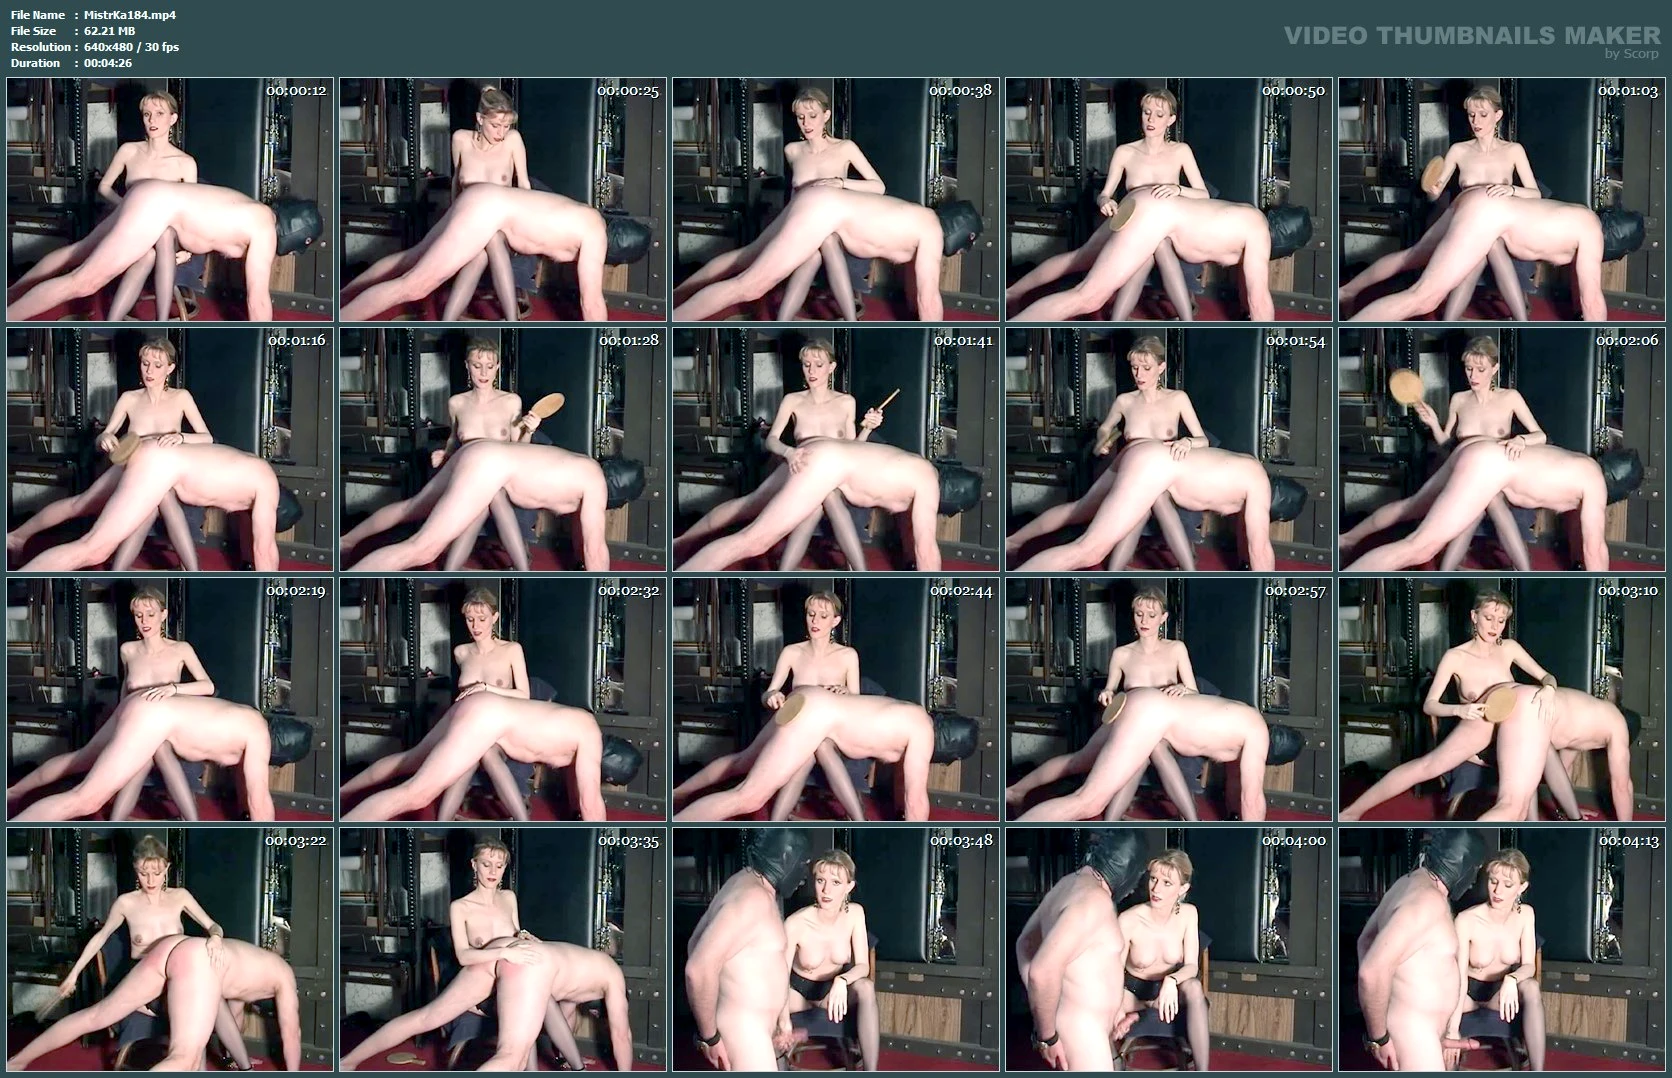Image resolution: width=1672 pixels, height=1078 pixels.
Task: Select the frame at 00:01:41
Action: 835,450
